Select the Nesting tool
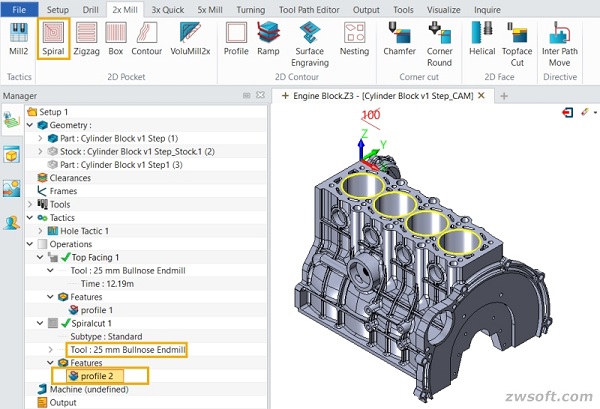The width and height of the screenshot is (600, 409). point(354,38)
